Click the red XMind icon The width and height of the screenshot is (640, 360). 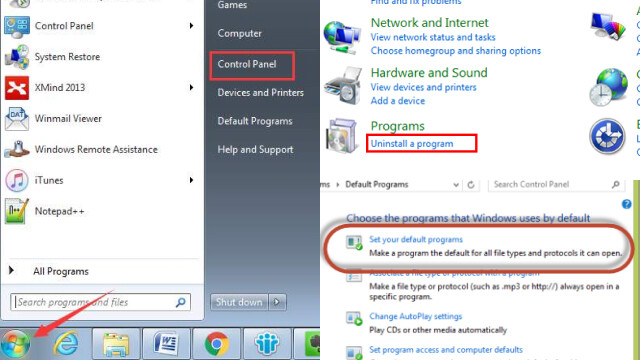17,88
